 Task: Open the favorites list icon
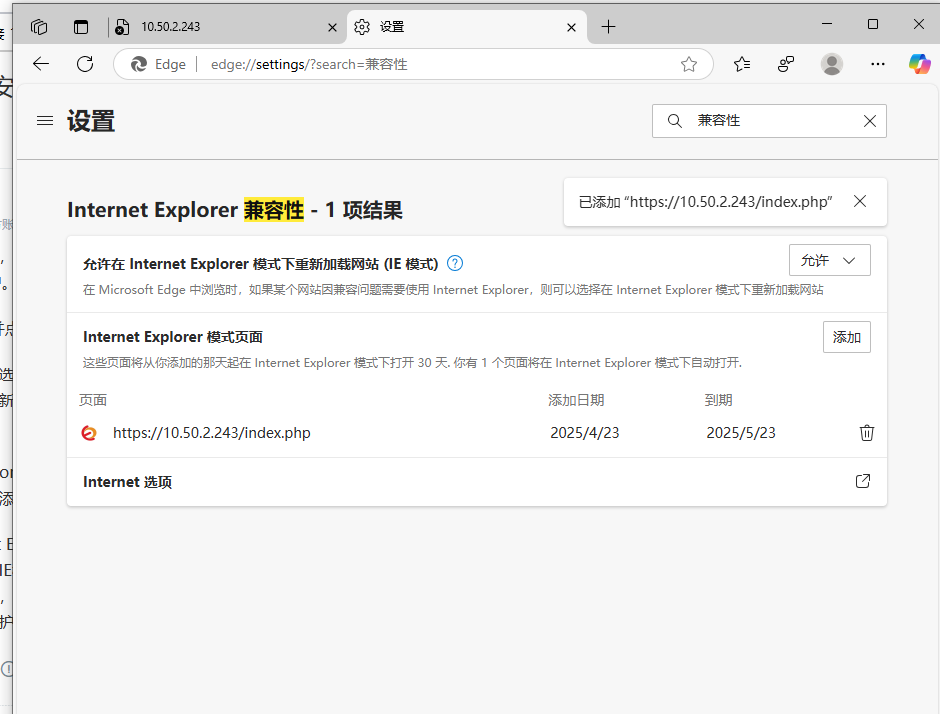(742, 64)
